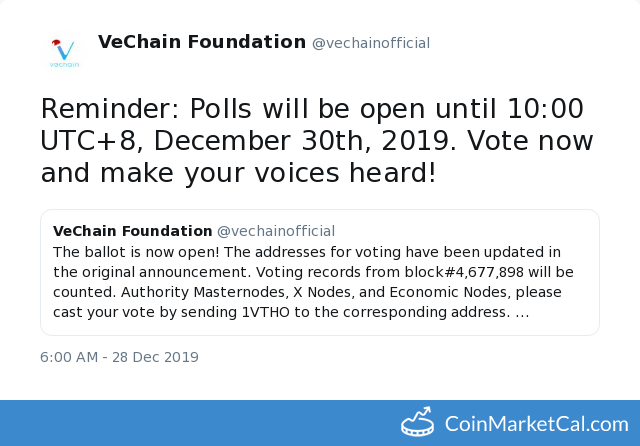
Task: Click the 'ballot is now open!' sentence
Action: [x=152, y=252]
